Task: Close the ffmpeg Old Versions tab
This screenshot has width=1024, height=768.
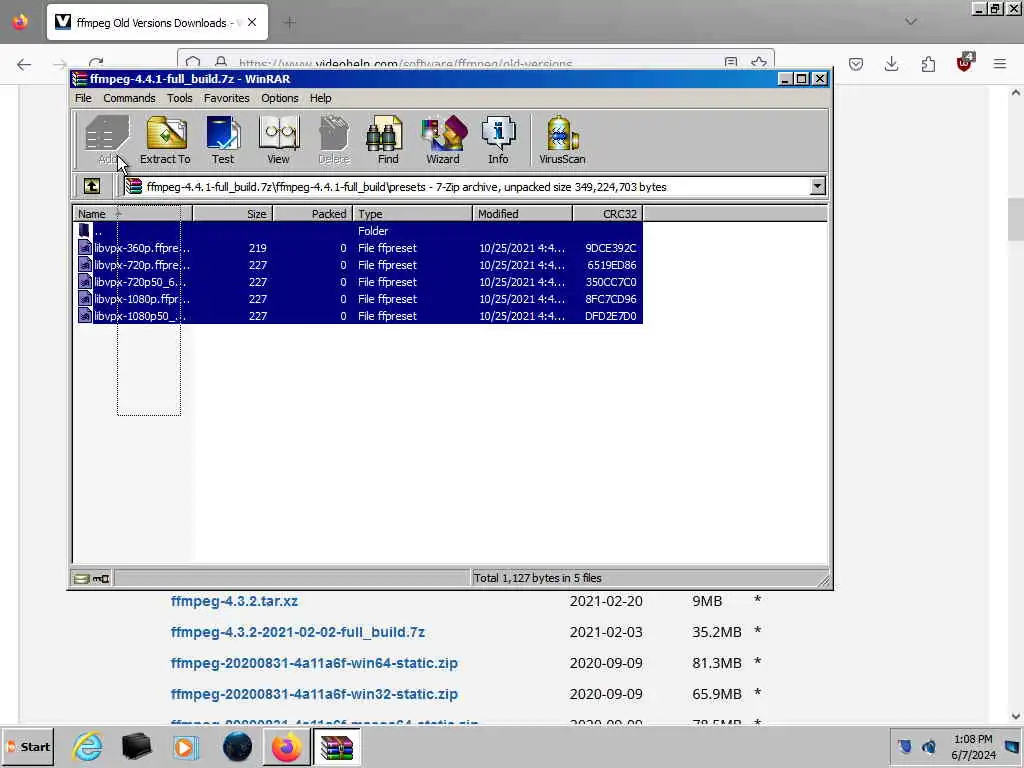Action: click(x=252, y=23)
